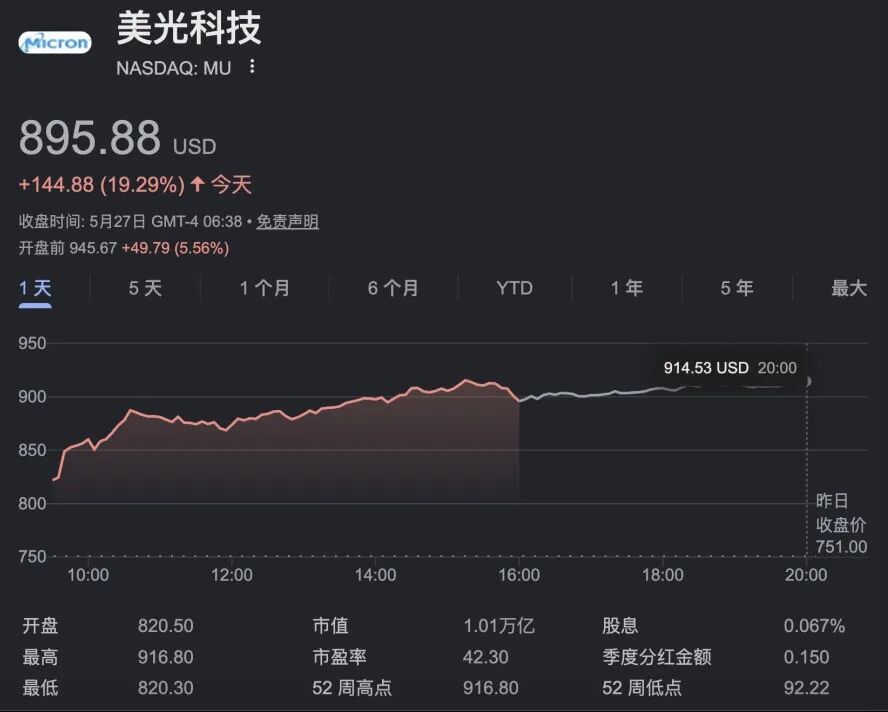888x712 pixels.
Task: Click the Micron logo icon
Action: (55, 42)
